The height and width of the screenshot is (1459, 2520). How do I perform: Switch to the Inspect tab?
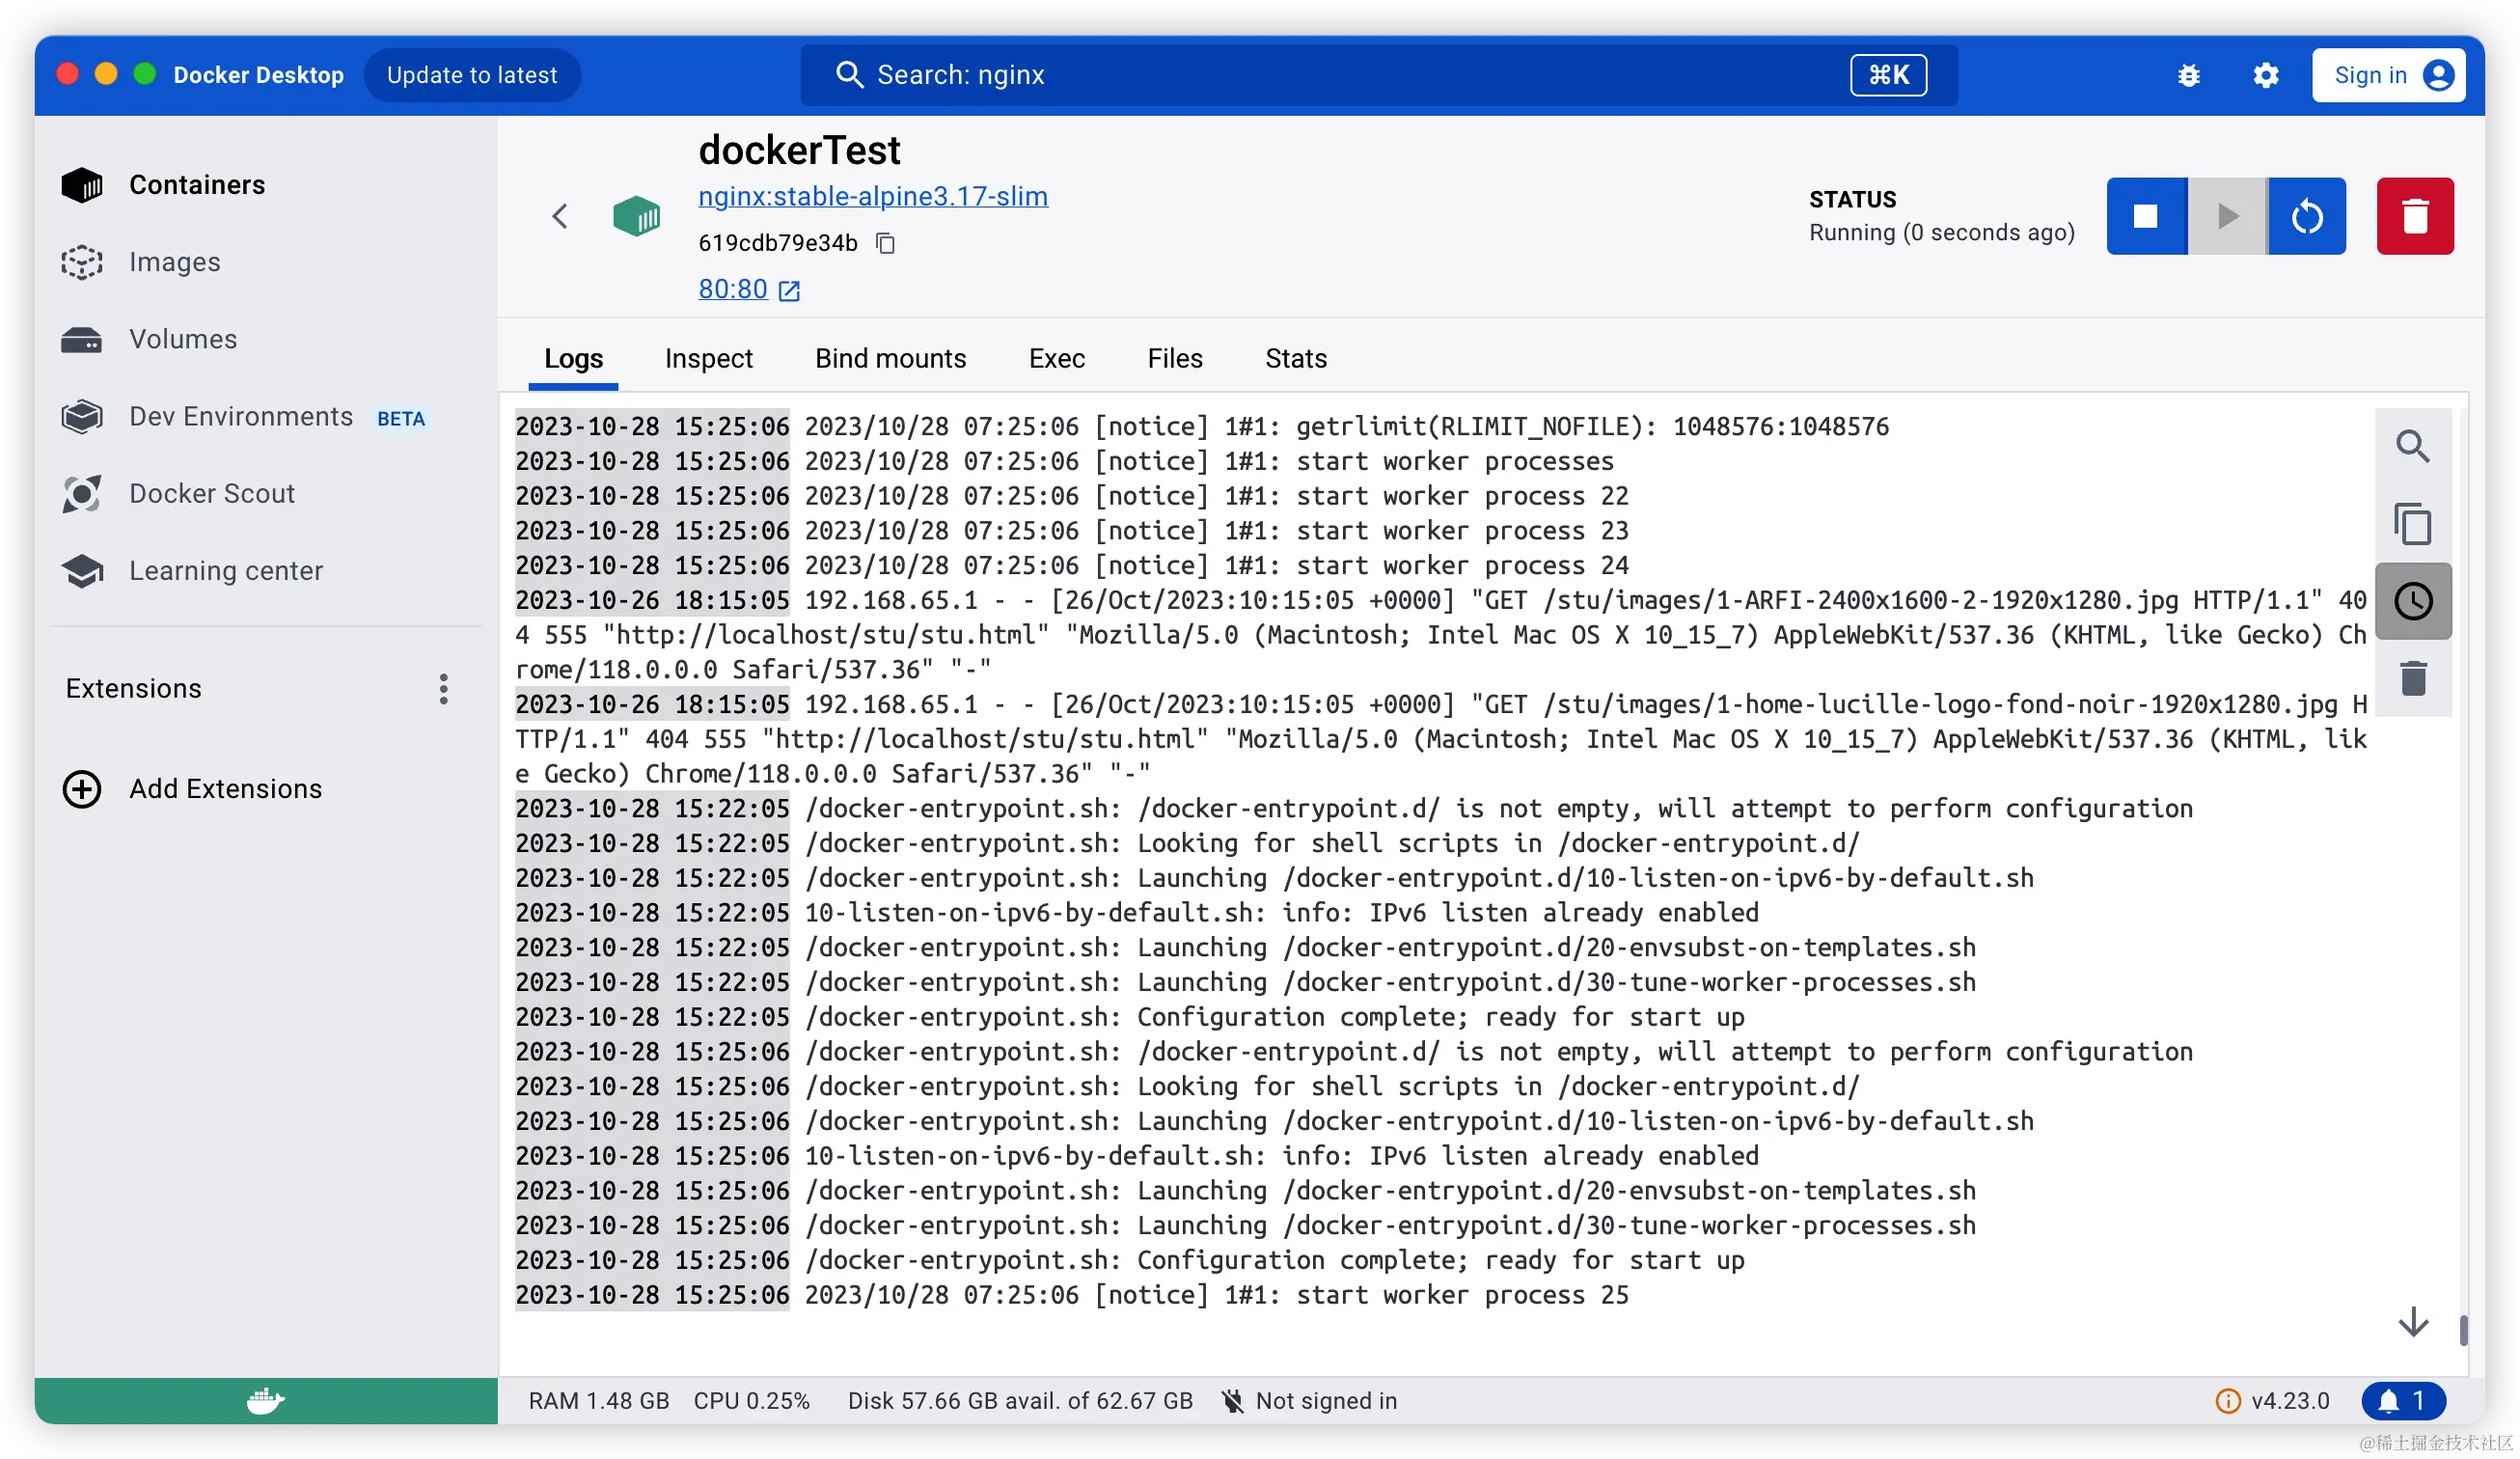(x=708, y=359)
